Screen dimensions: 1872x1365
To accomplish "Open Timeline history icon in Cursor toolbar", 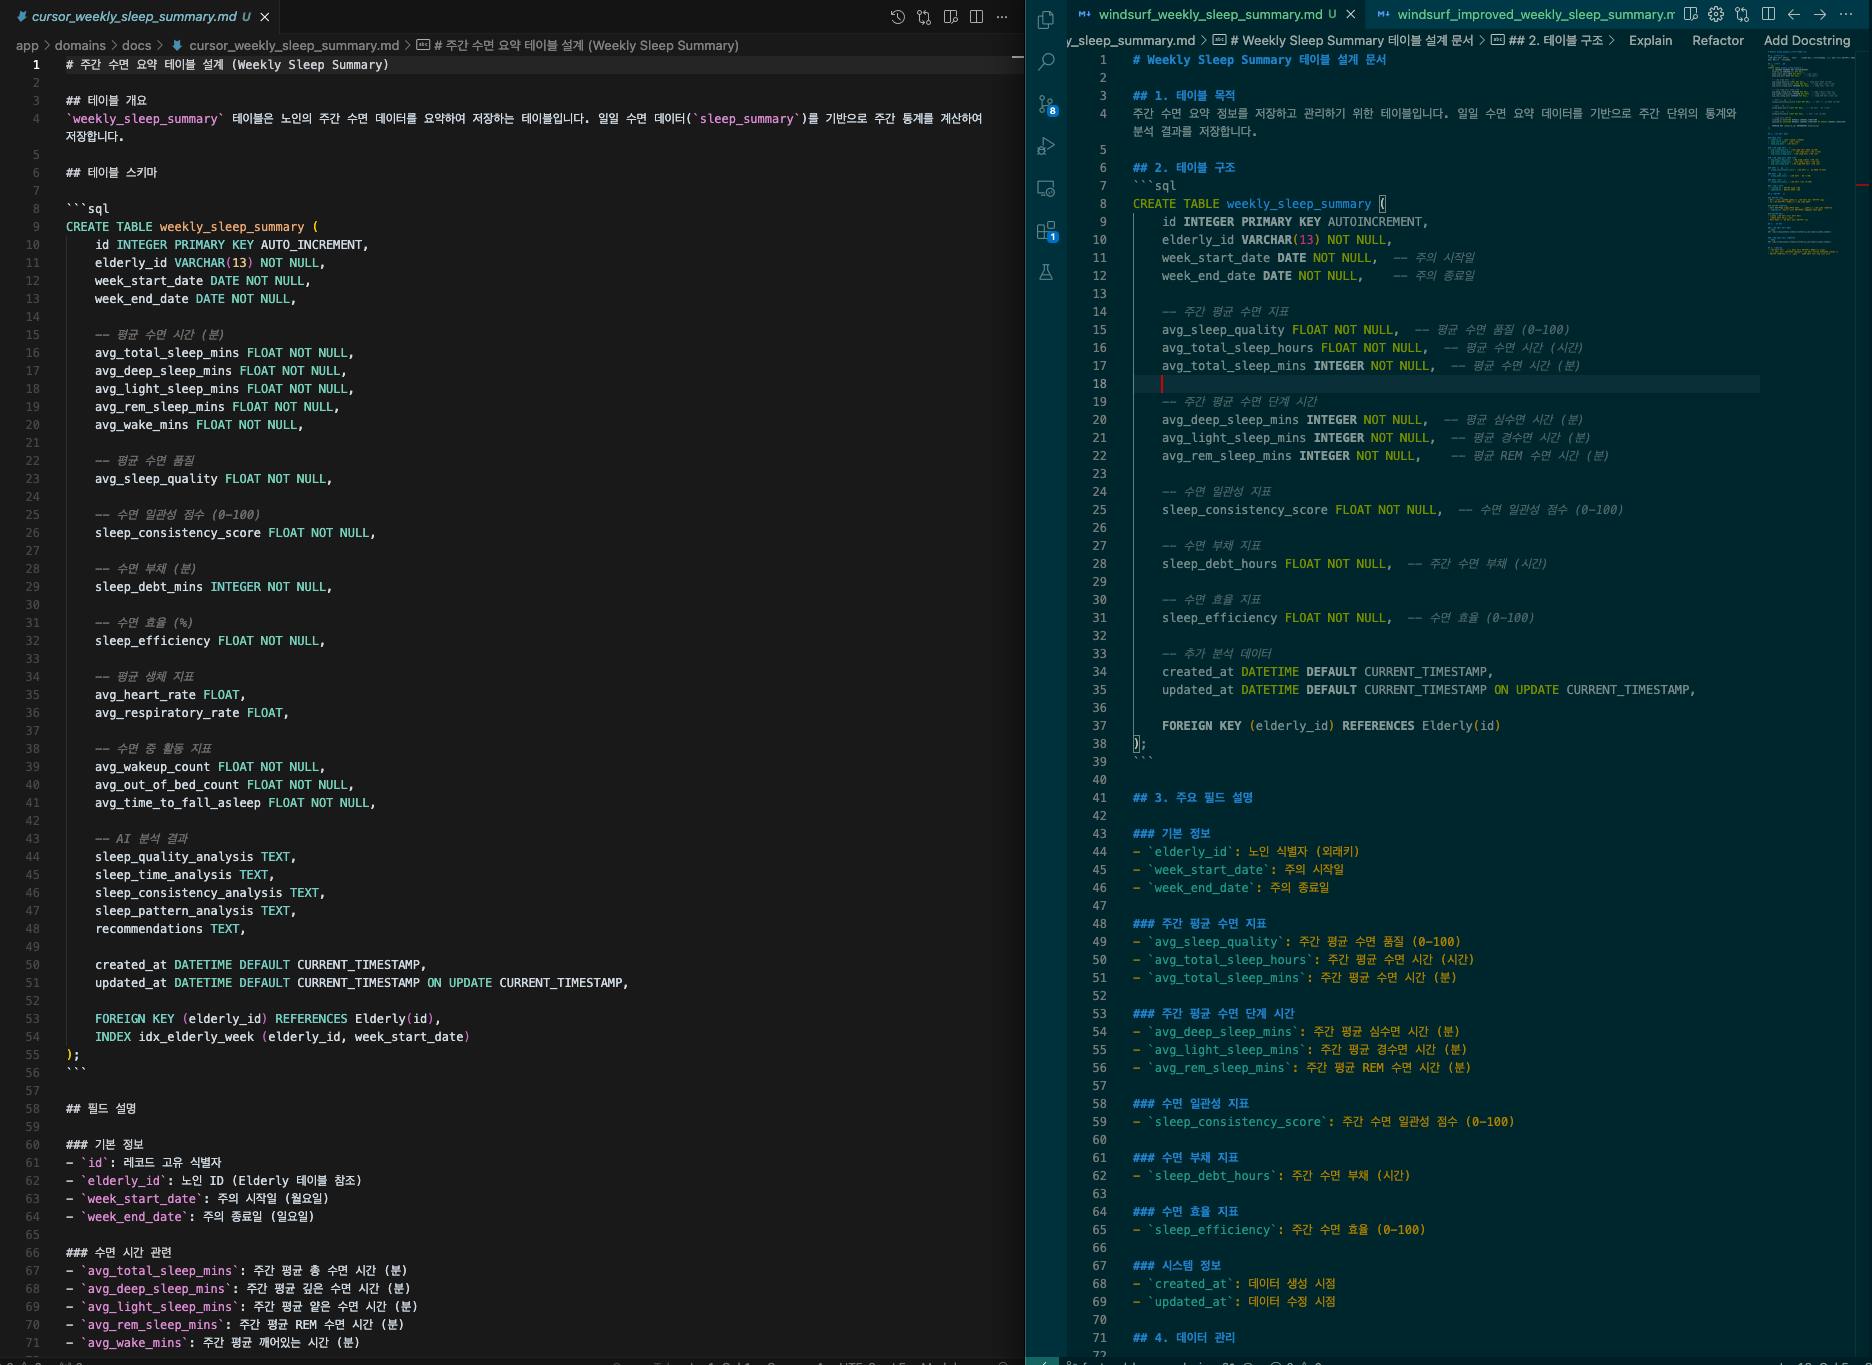I will tap(898, 17).
